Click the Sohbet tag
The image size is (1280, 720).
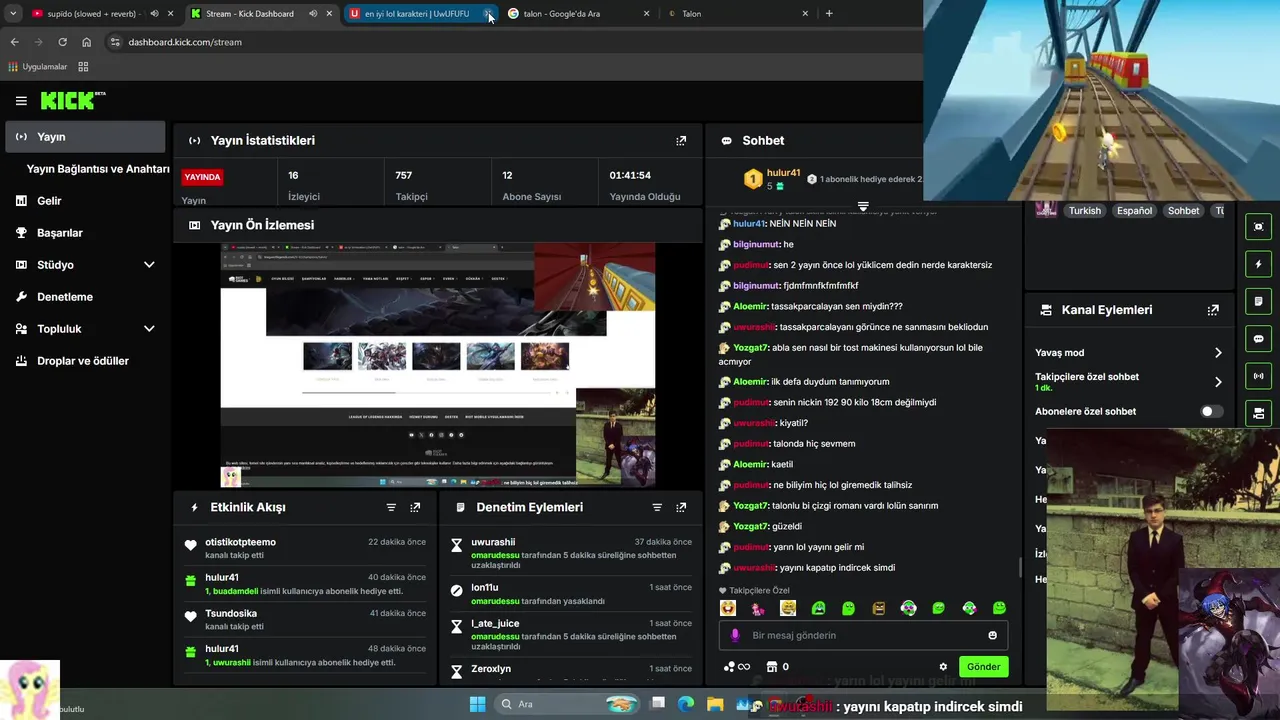tap(1183, 211)
